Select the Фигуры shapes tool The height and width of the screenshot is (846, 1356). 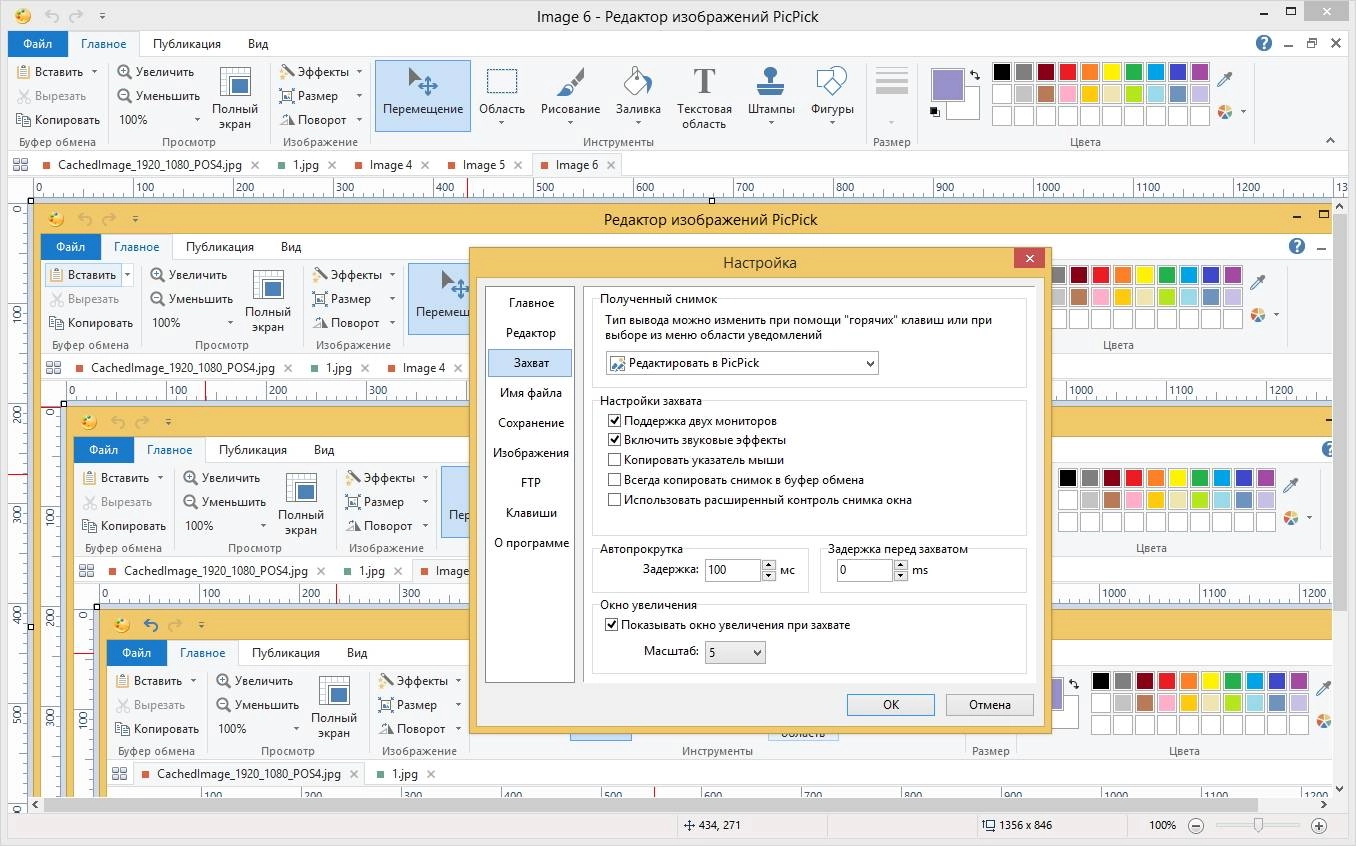point(832,96)
